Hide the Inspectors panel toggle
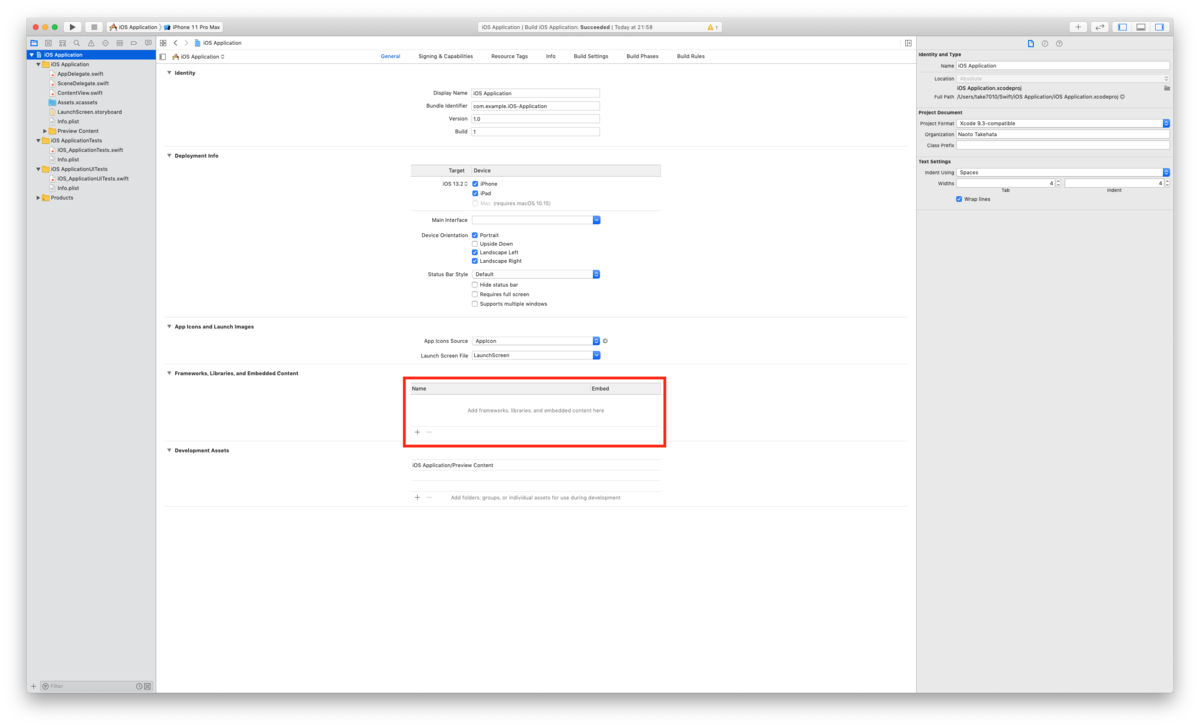The height and width of the screenshot is (728, 1200). [1160, 27]
